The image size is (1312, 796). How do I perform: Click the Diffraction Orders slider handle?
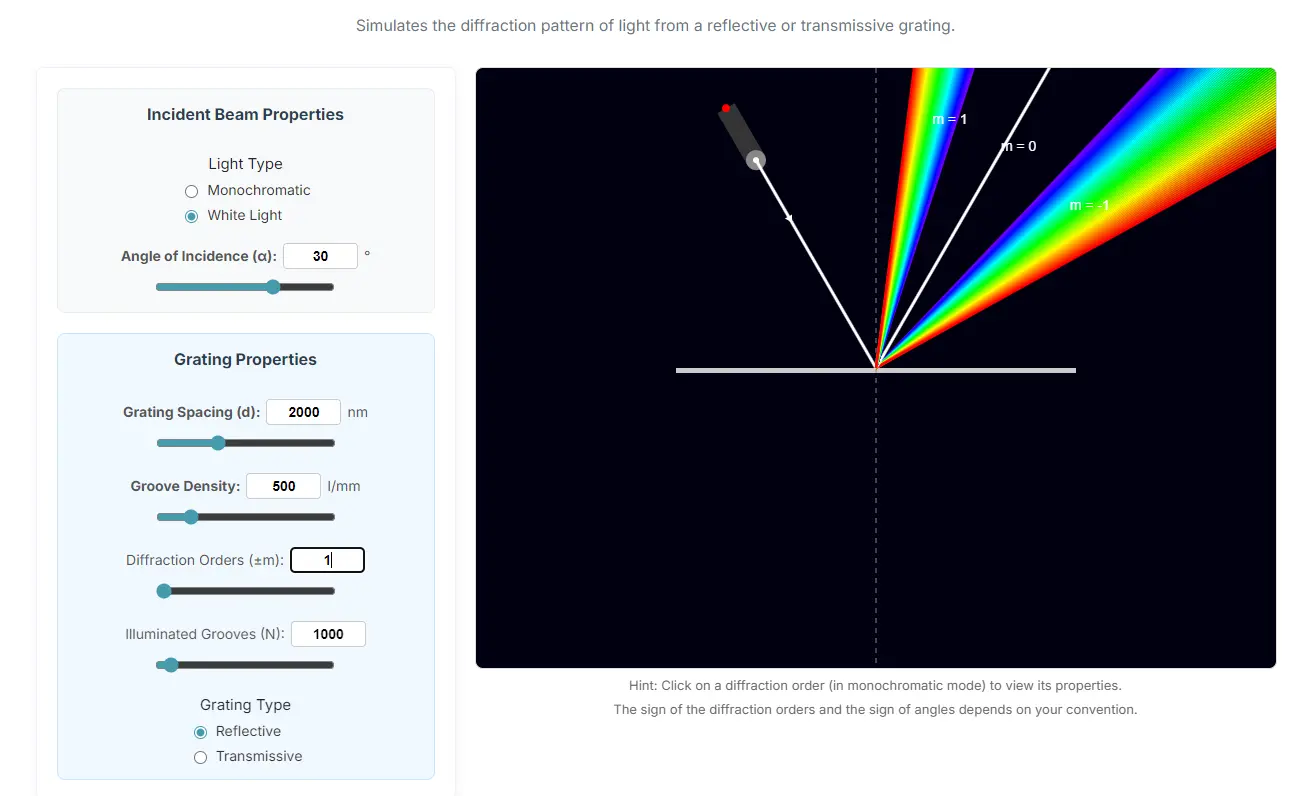tap(164, 591)
